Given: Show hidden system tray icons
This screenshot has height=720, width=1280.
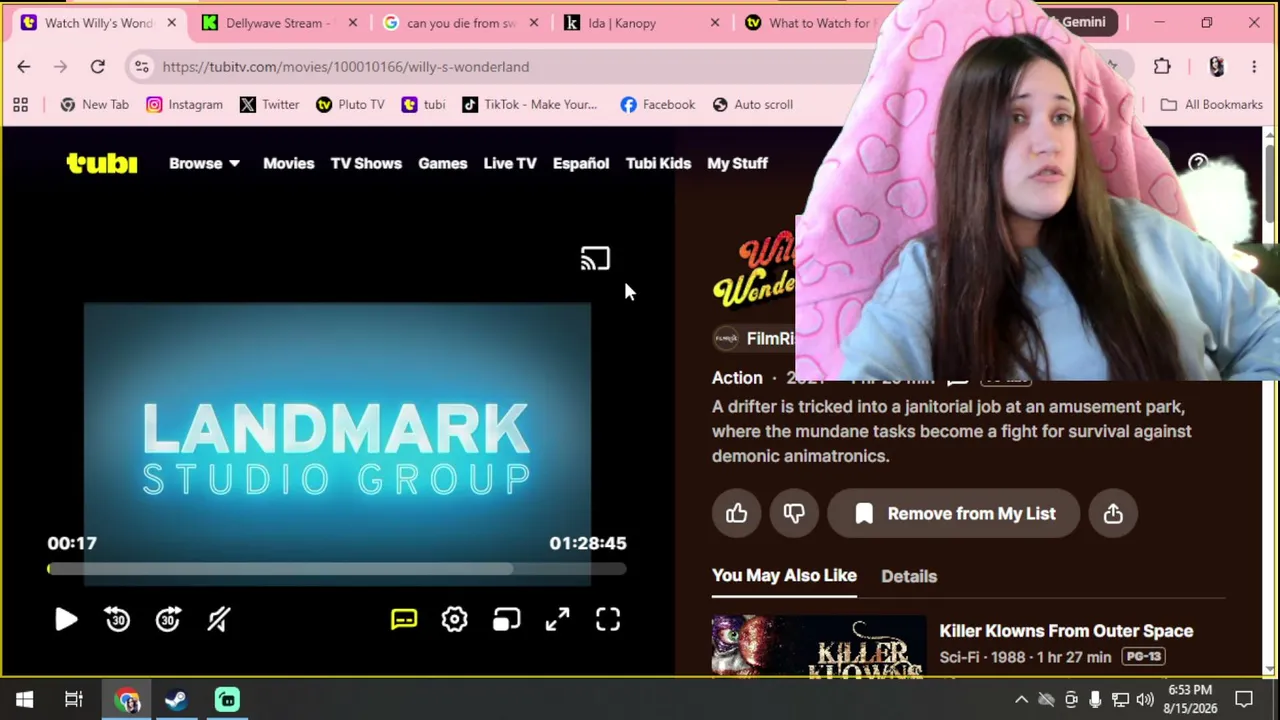Looking at the screenshot, I should point(1021,700).
